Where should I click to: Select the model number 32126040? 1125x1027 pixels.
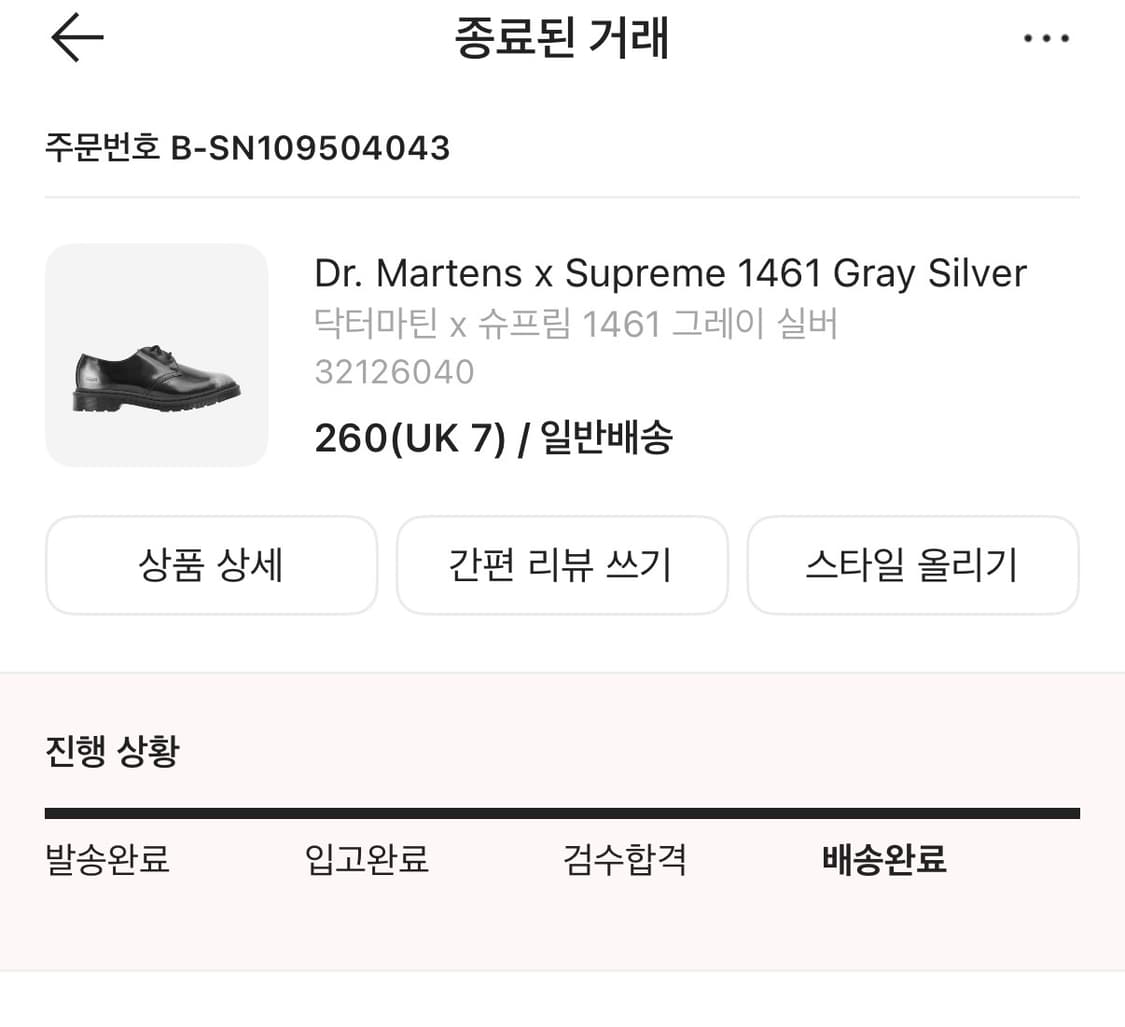pyautogui.click(x=394, y=372)
